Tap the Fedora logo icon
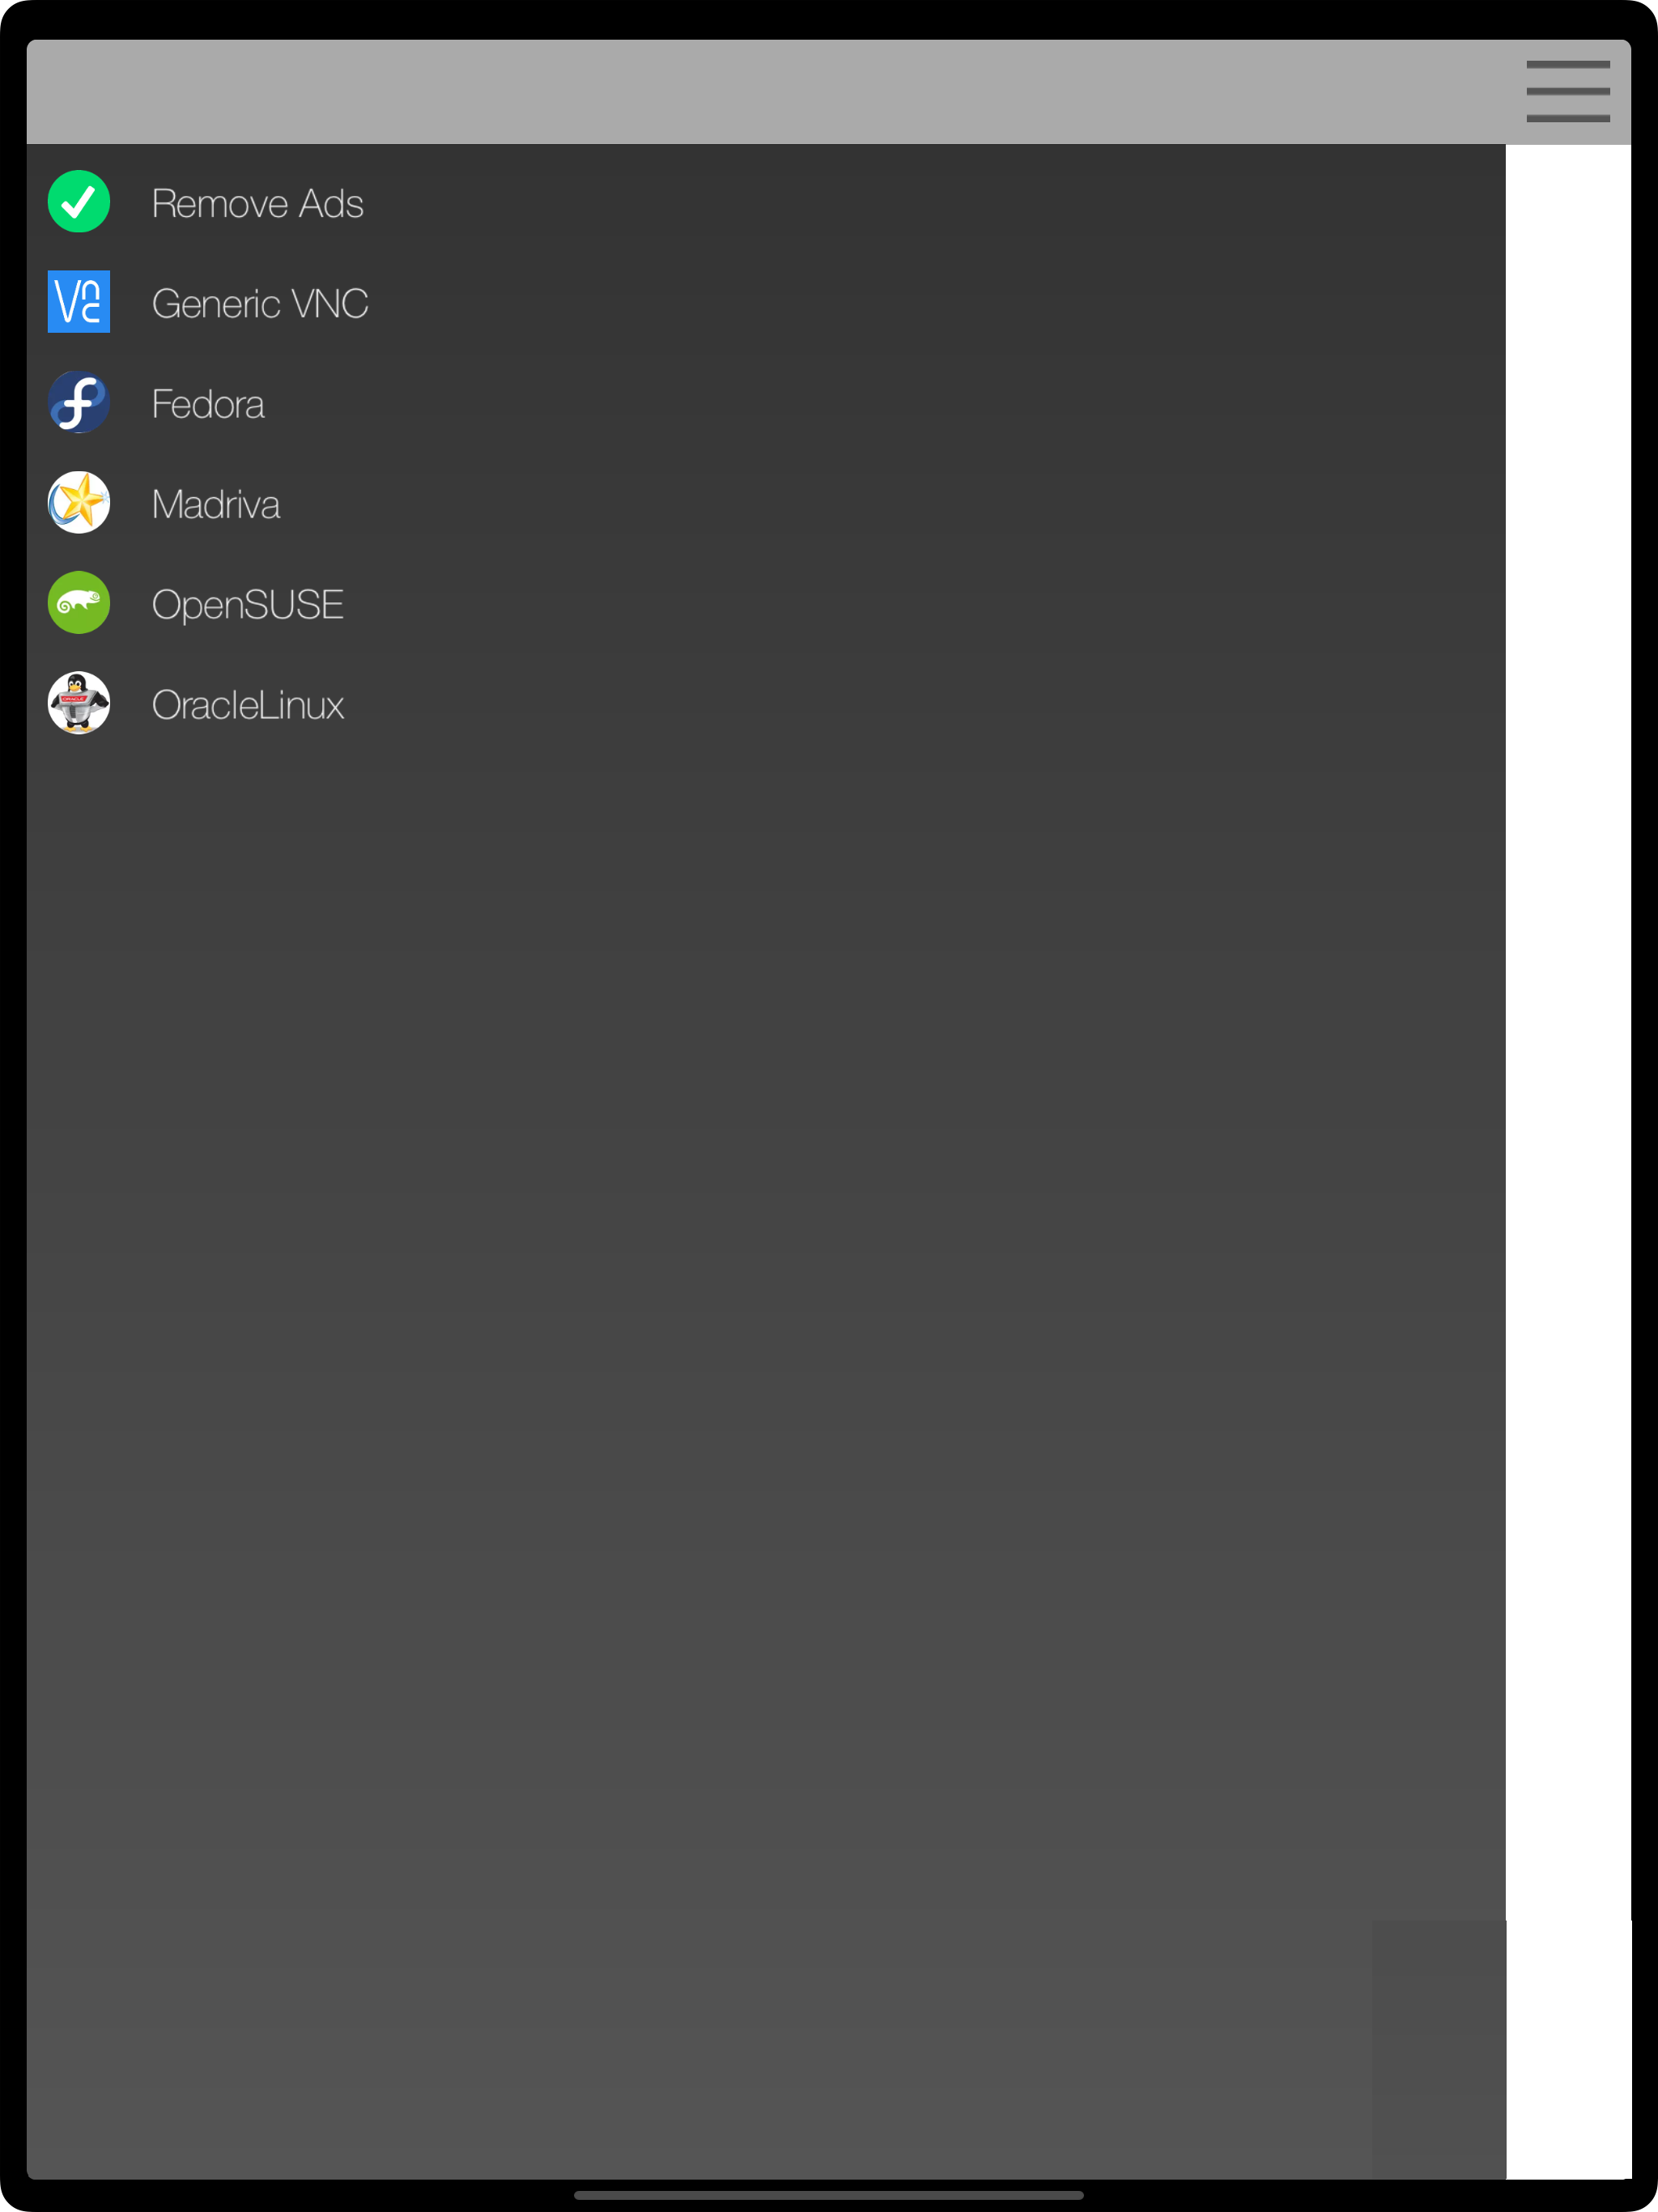This screenshot has height=2212, width=1658. point(79,402)
